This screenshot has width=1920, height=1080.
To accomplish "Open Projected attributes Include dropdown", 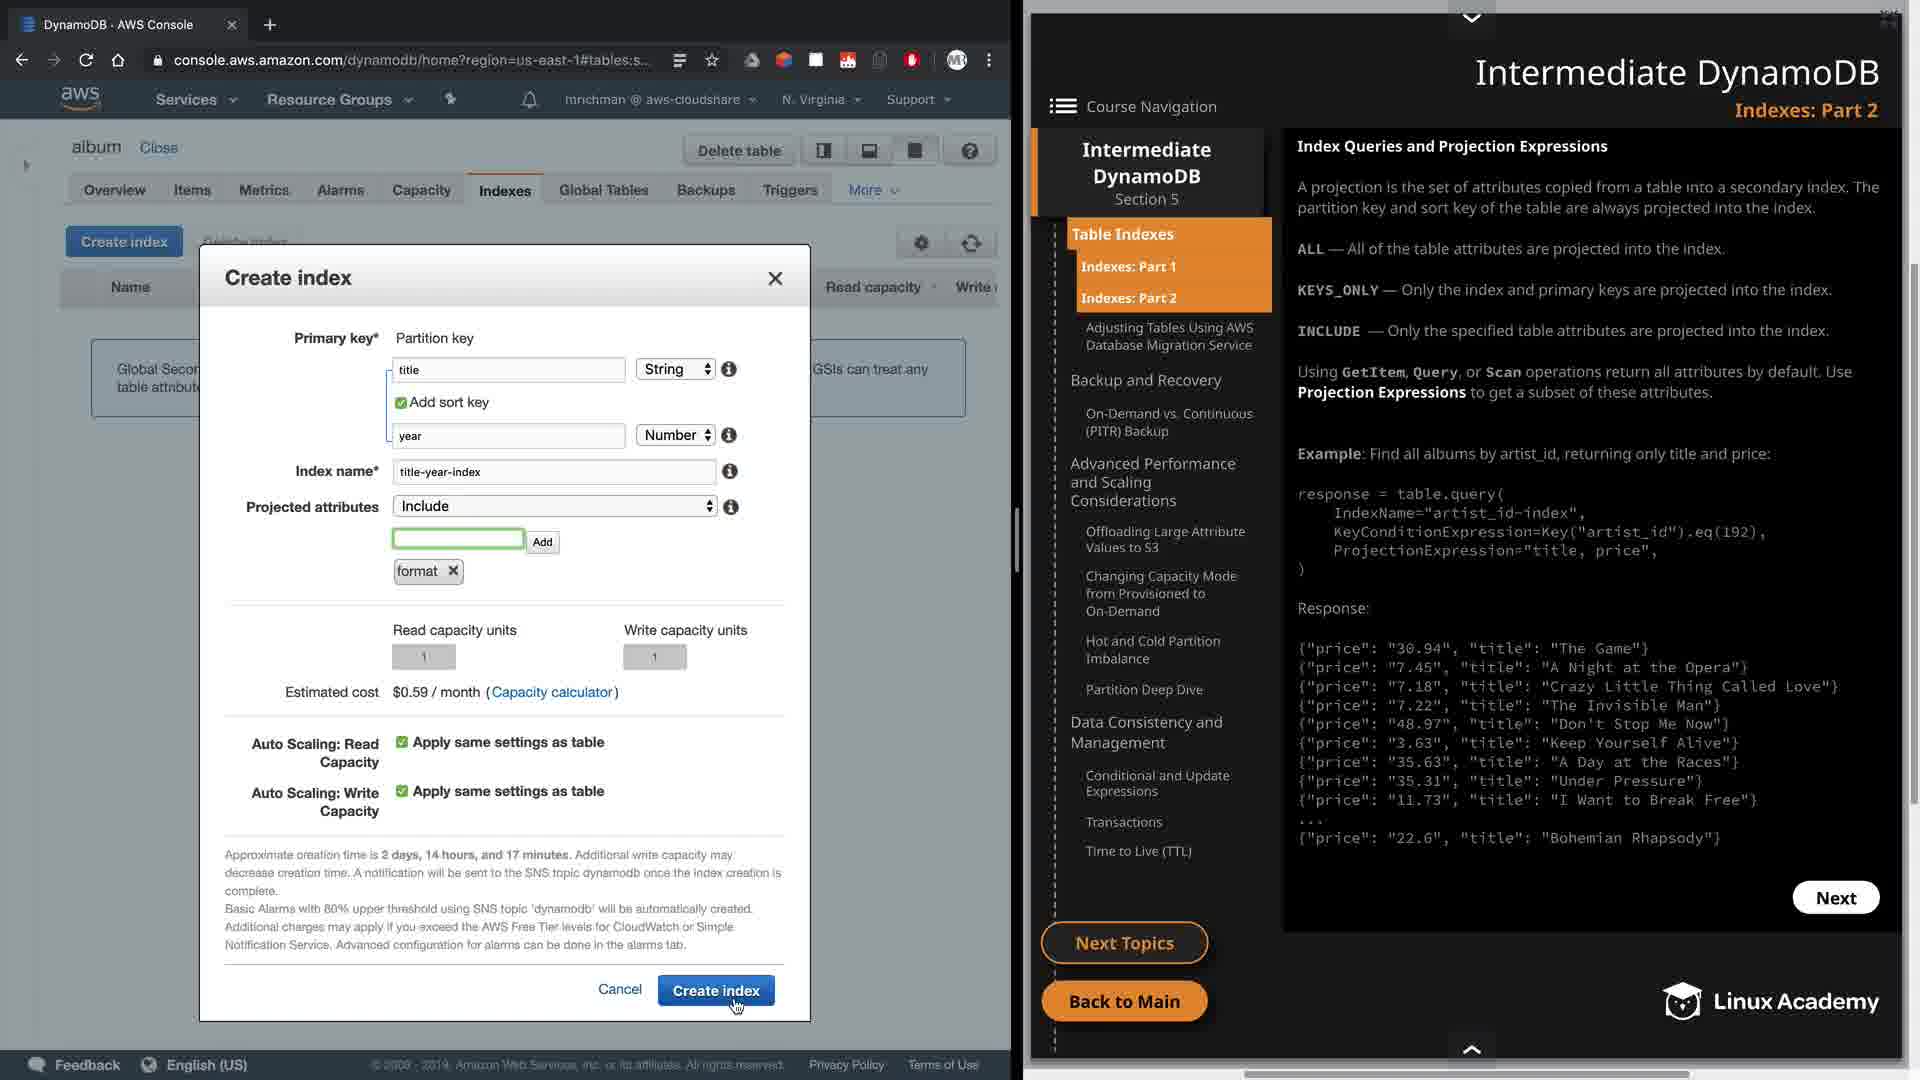I will tap(555, 506).
